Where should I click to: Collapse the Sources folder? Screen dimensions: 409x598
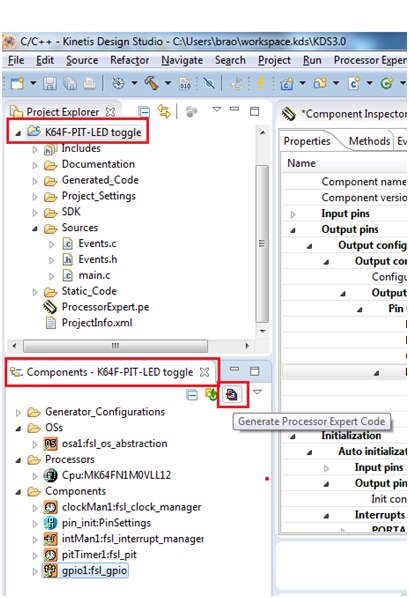click(35, 229)
